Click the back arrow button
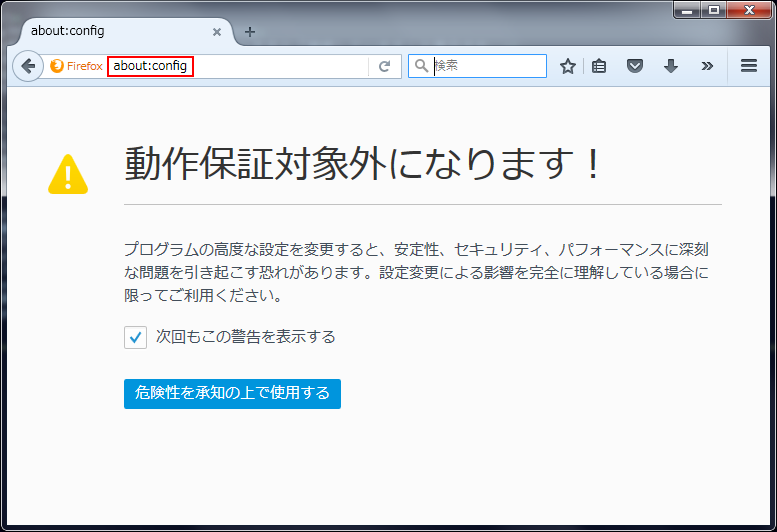This screenshot has width=777, height=532. [x=28, y=66]
